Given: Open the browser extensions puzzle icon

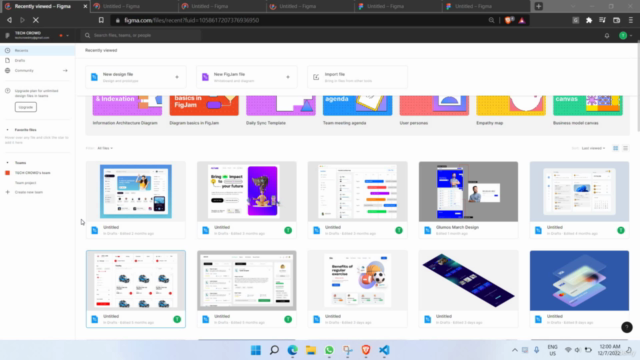Looking at the screenshot, I should pyautogui.click(x=589, y=20).
